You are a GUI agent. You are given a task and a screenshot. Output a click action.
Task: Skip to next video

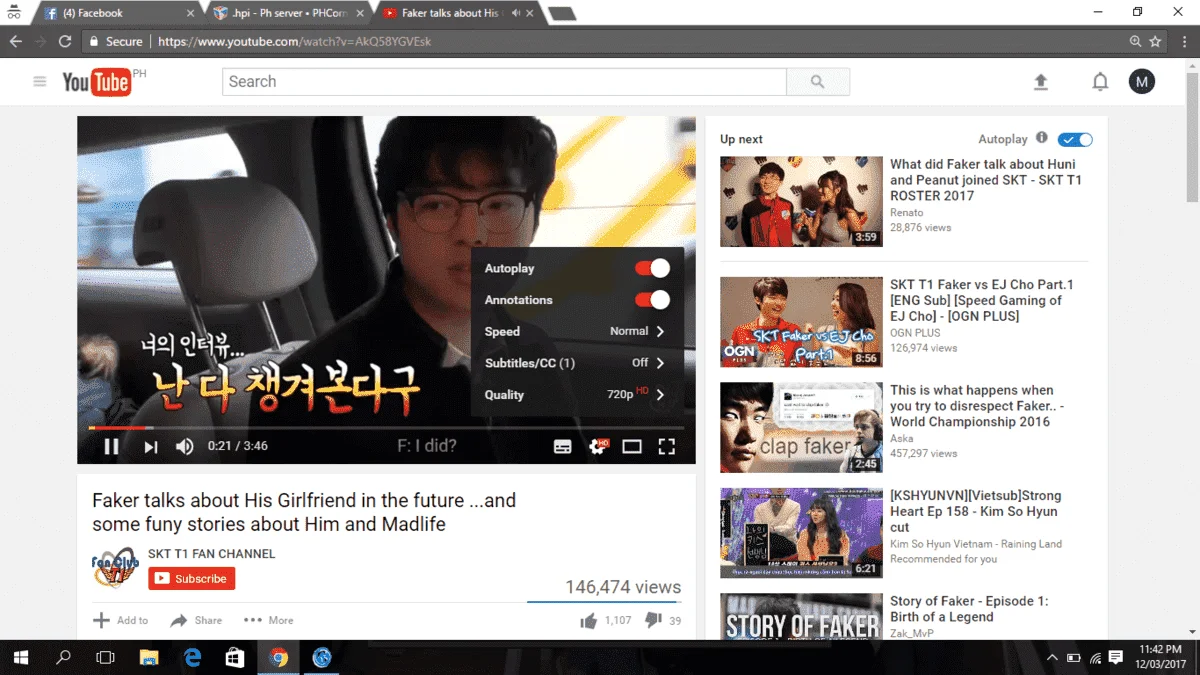click(x=151, y=446)
